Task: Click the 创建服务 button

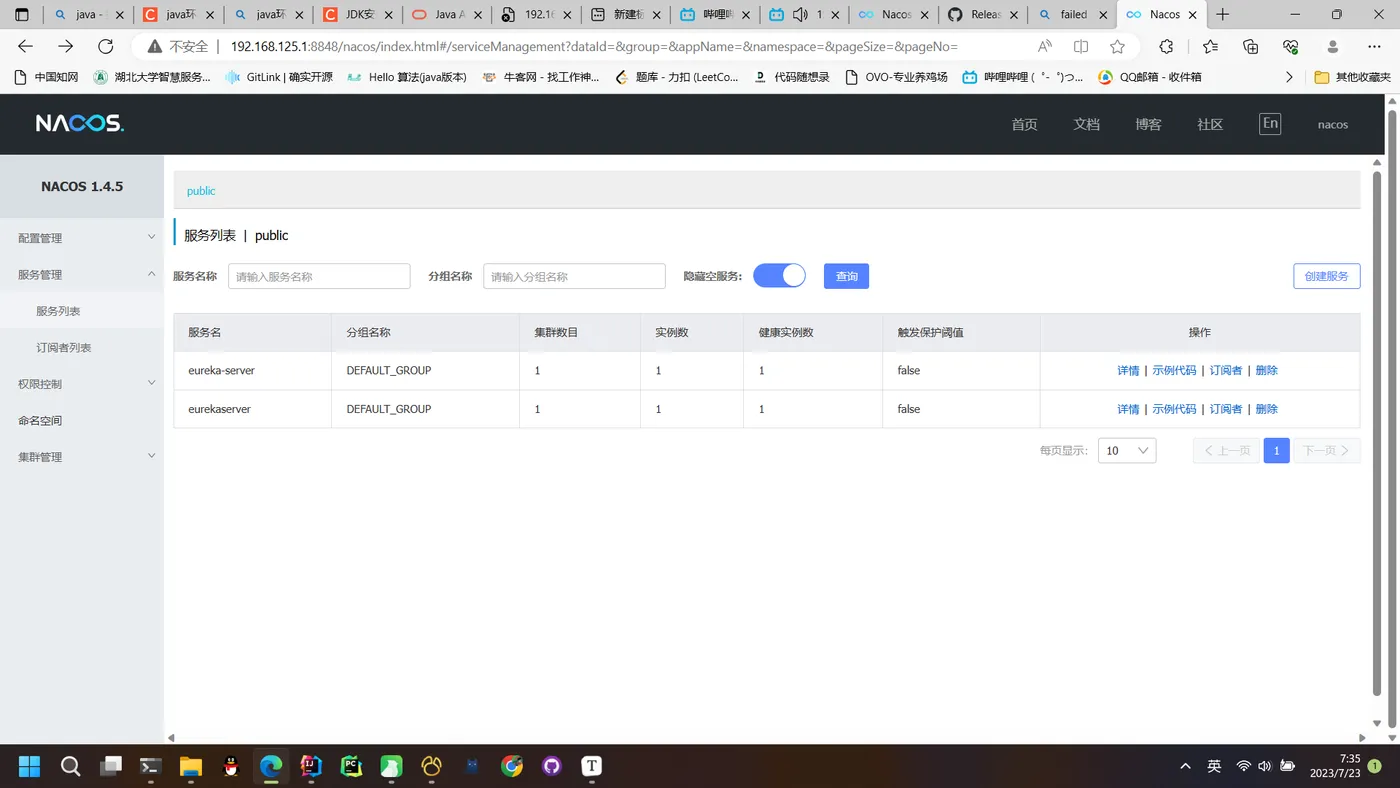Action: click(1326, 276)
